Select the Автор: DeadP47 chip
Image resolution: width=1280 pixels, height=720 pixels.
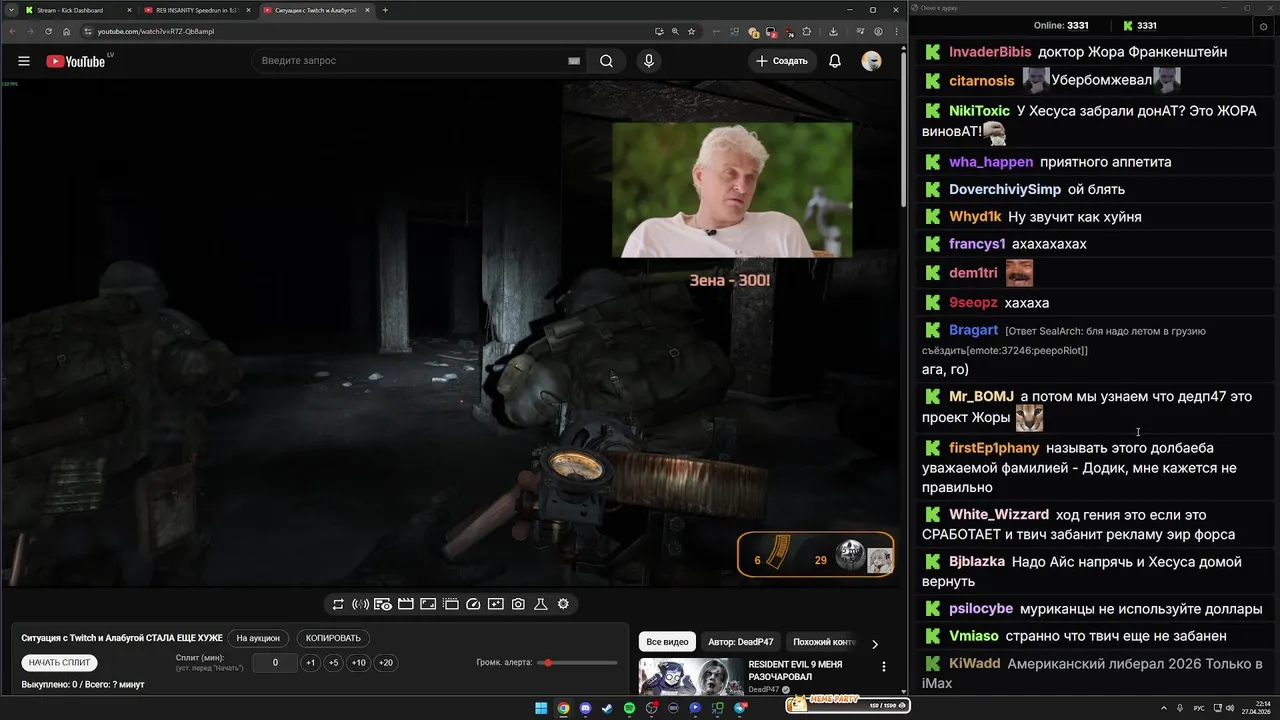coord(740,642)
